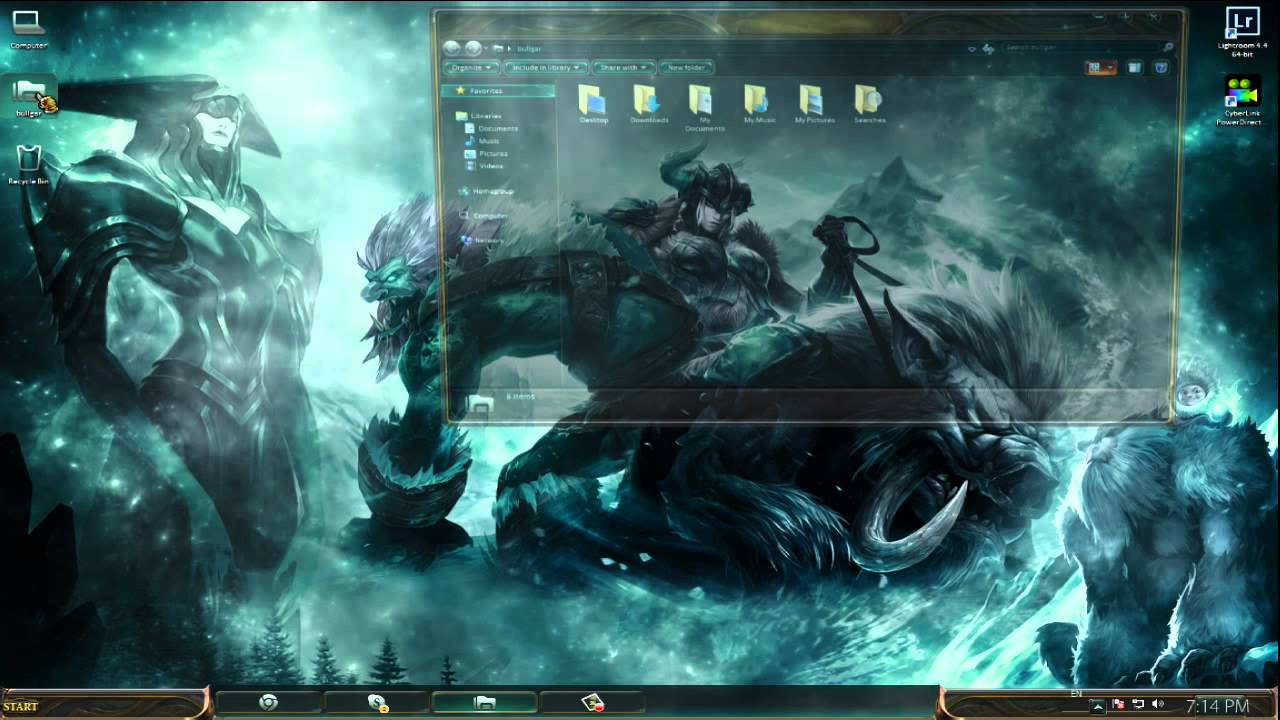Launch CyberLink PowerDirector shortcut

(1241, 101)
